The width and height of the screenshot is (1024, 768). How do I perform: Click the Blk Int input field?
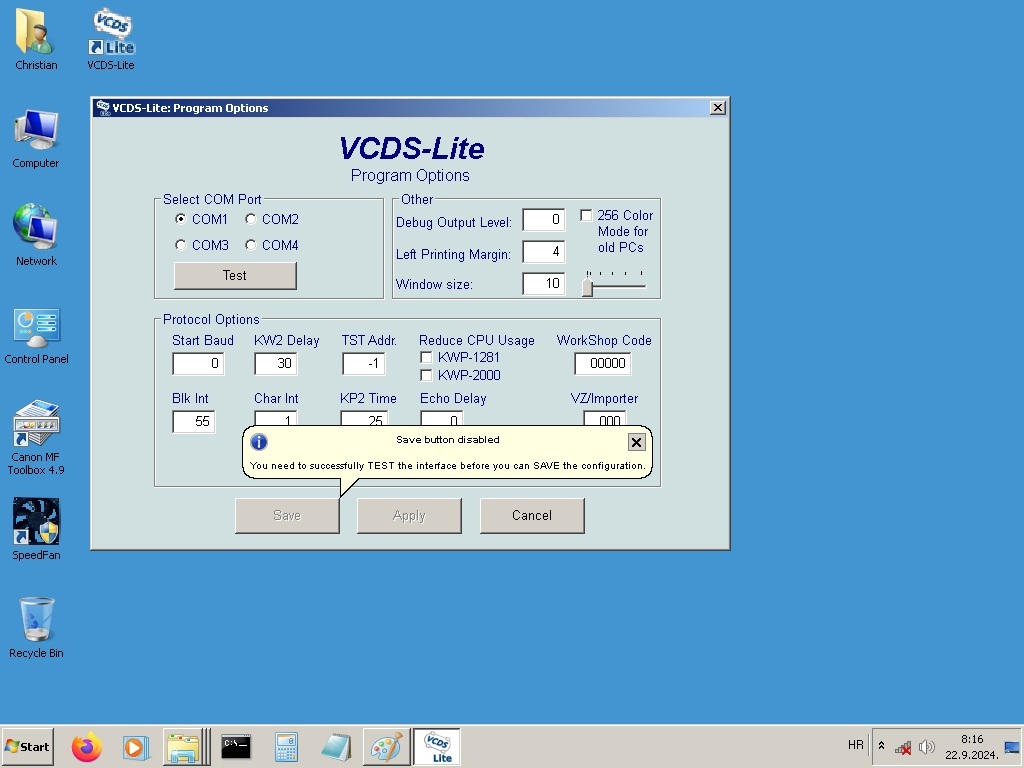(x=193, y=422)
